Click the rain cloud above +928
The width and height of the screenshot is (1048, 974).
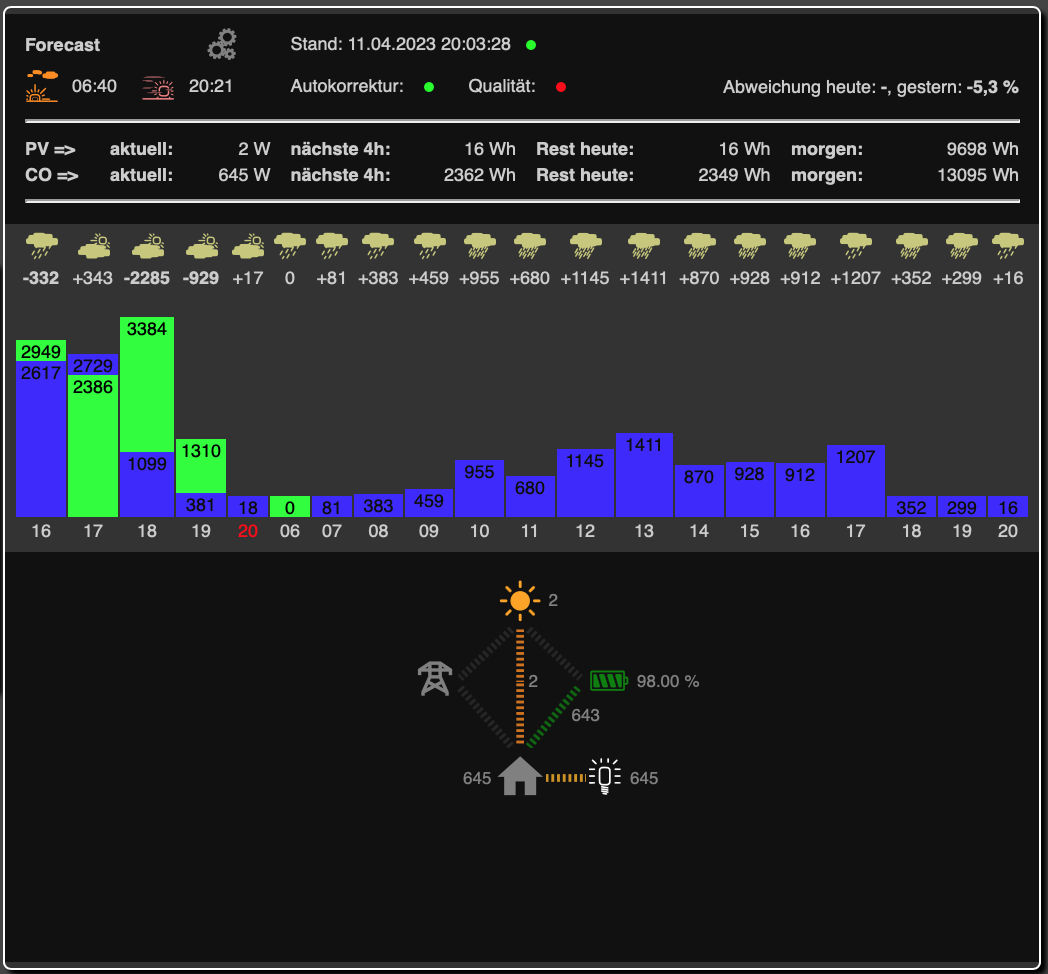[750, 246]
